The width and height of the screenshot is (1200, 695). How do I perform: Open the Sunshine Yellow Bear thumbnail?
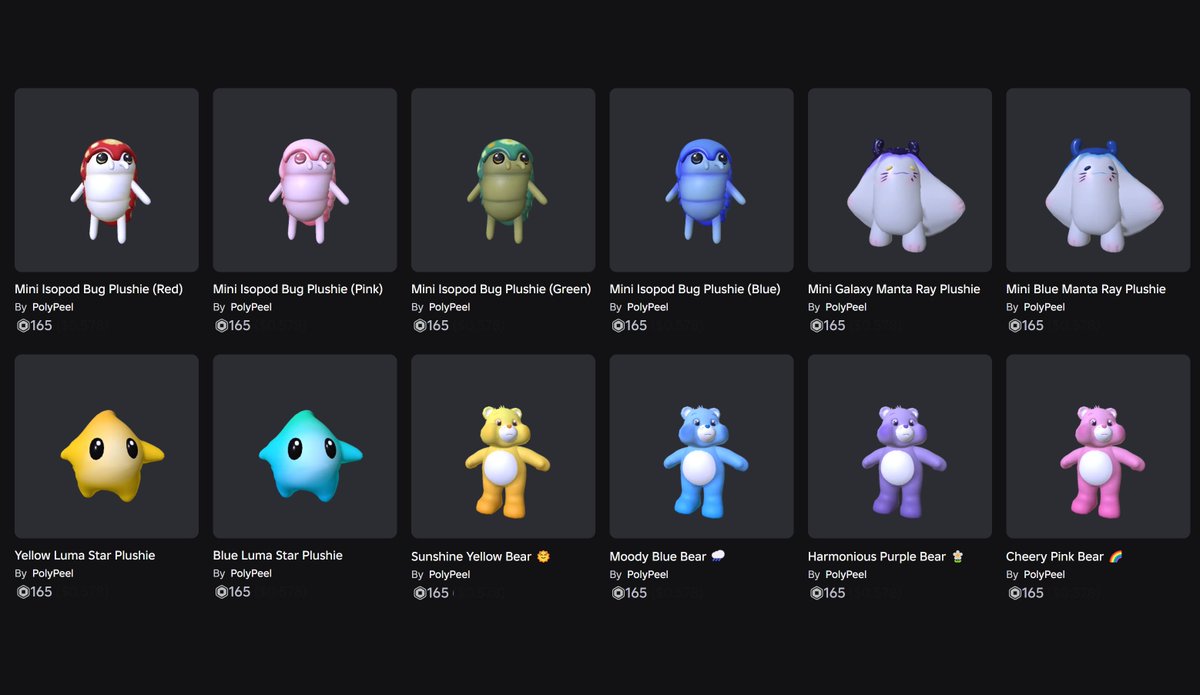[x=503, y=446]
